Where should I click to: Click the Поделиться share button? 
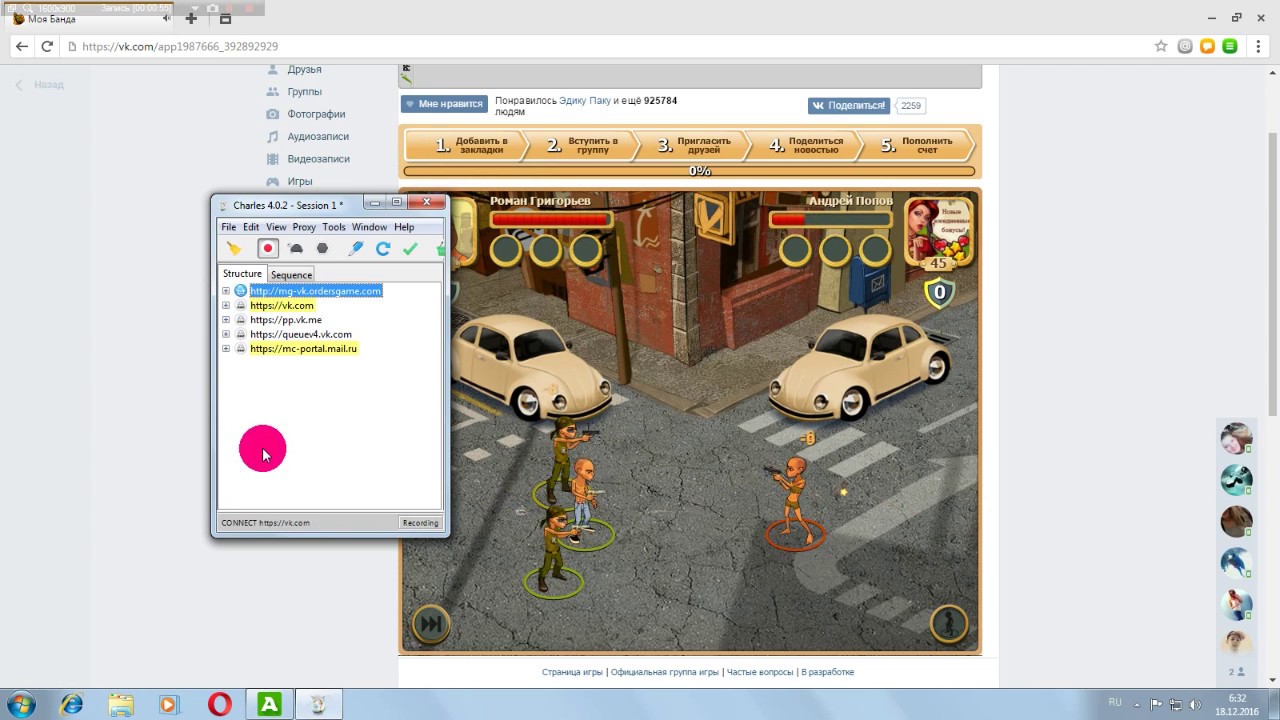(x=849, y=105)
